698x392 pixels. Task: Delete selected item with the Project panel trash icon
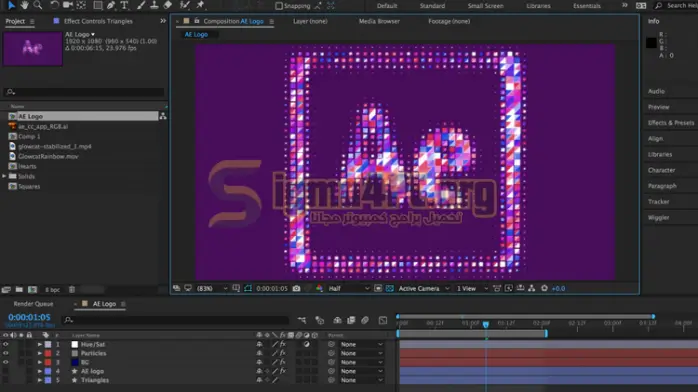[72, 290]
